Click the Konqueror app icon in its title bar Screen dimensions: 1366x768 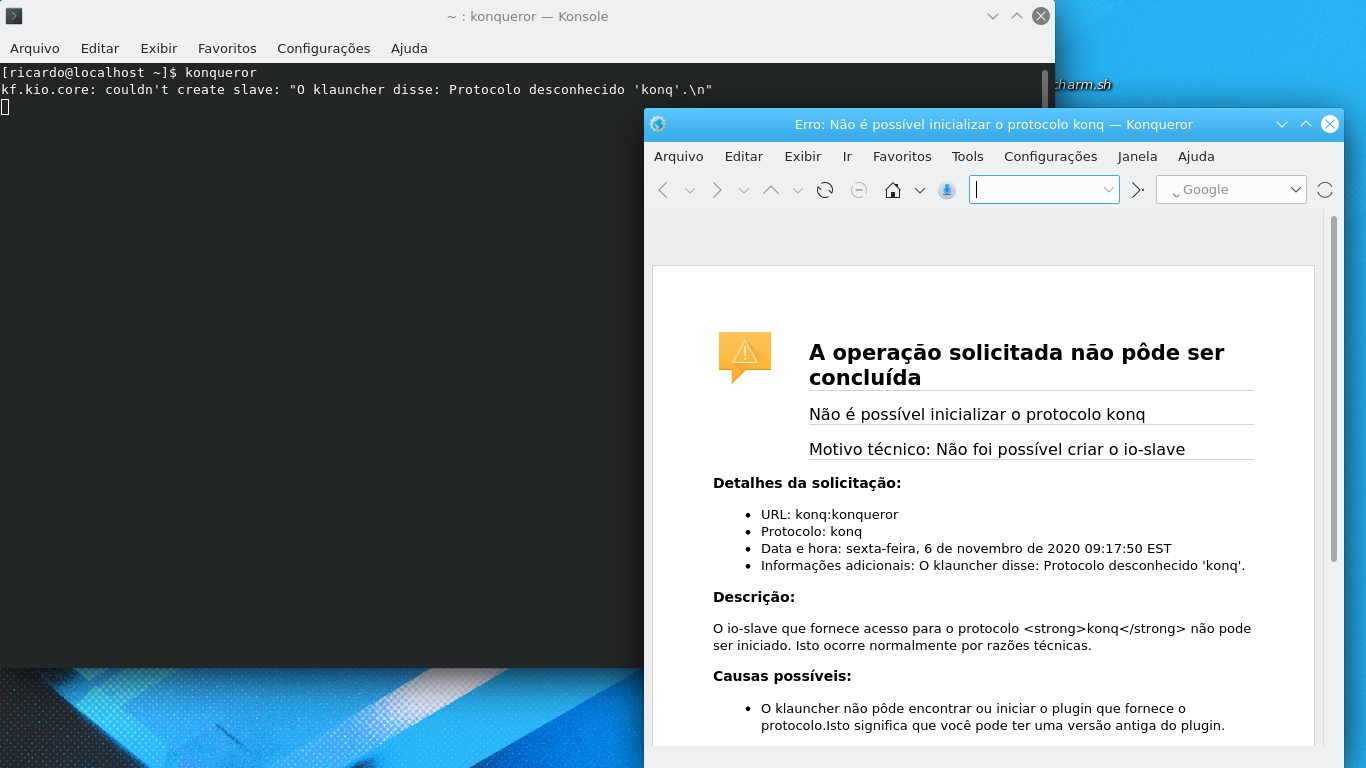[x=657, y=124]
